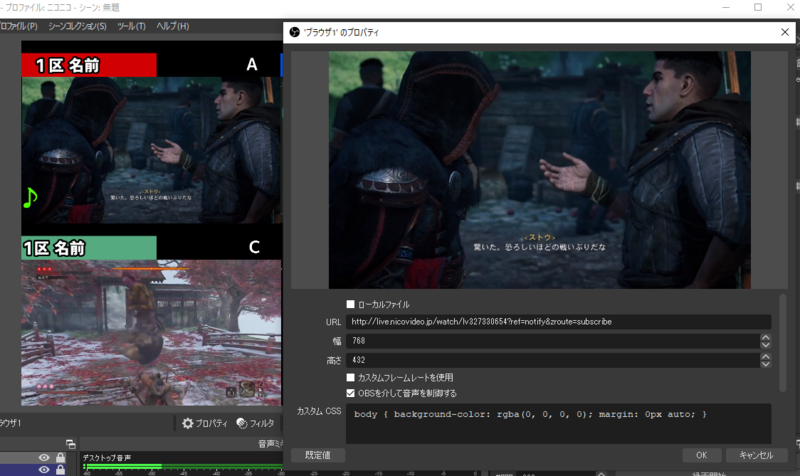Screen dimensions: 800x476
Task: Click the second source's lock icon
Action: tap(61, 470)
